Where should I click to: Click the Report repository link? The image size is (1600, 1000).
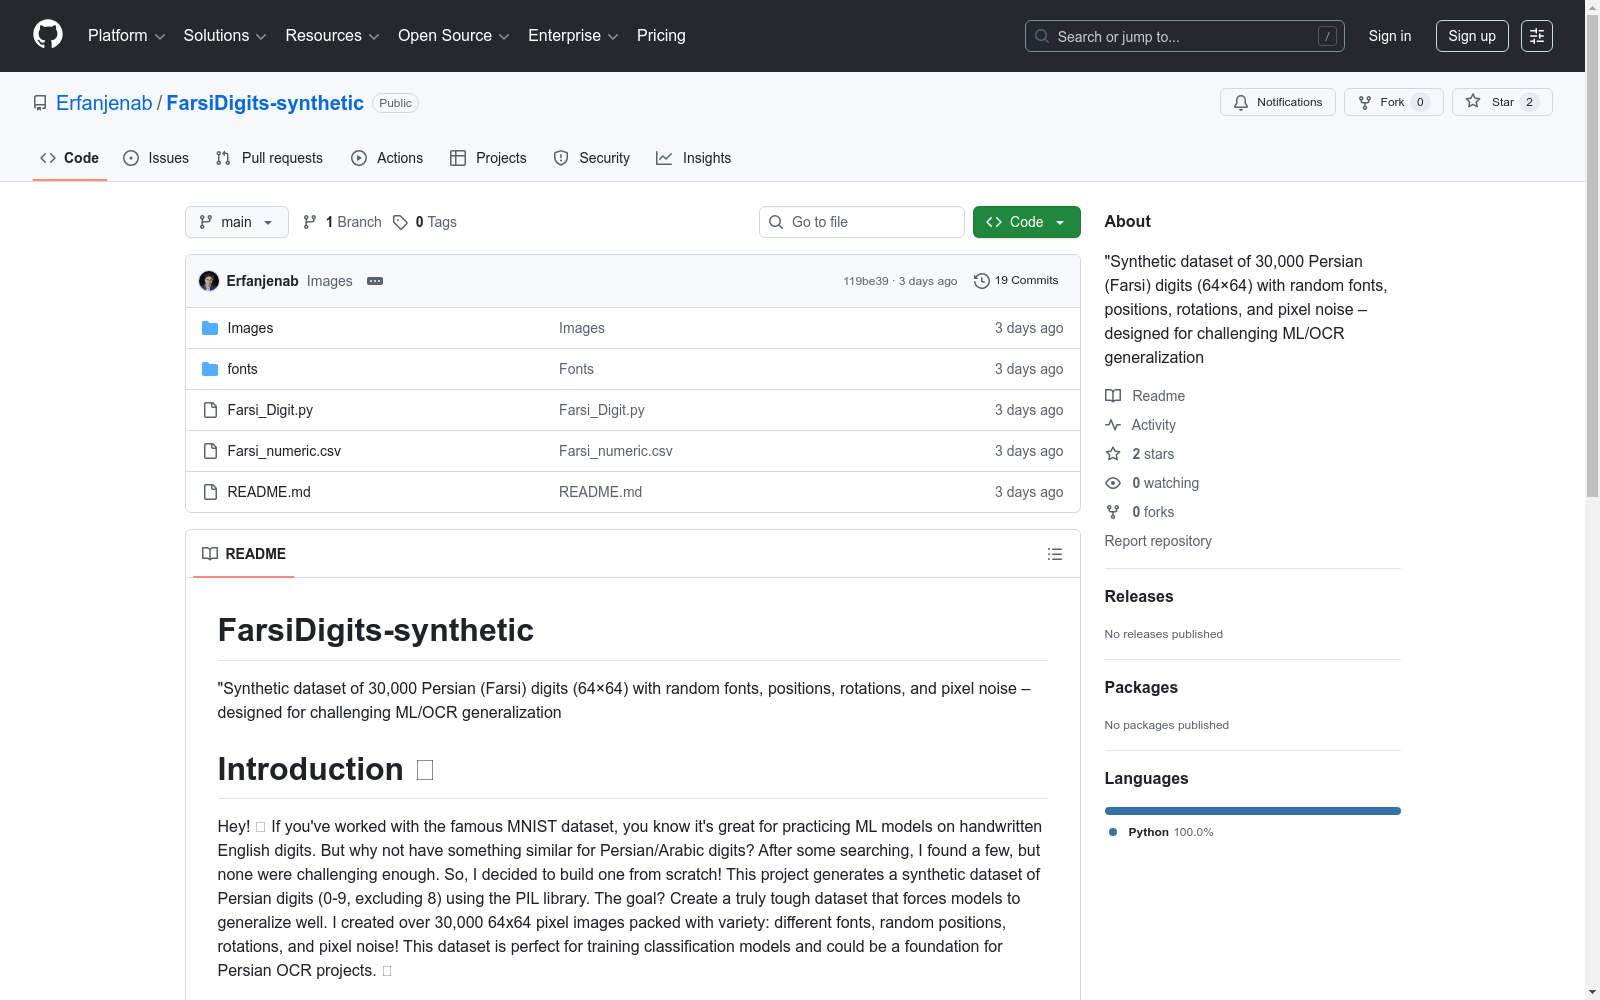(1158, 541)
